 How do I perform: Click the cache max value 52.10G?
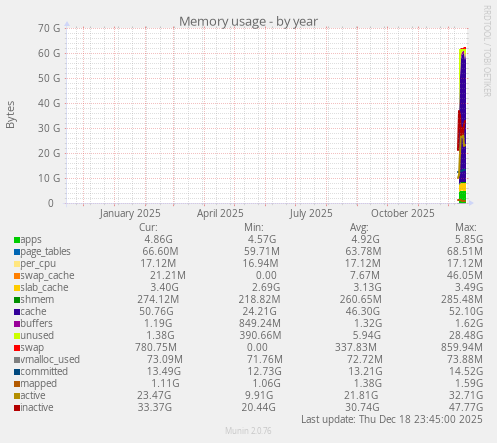[x=466, y=312]
